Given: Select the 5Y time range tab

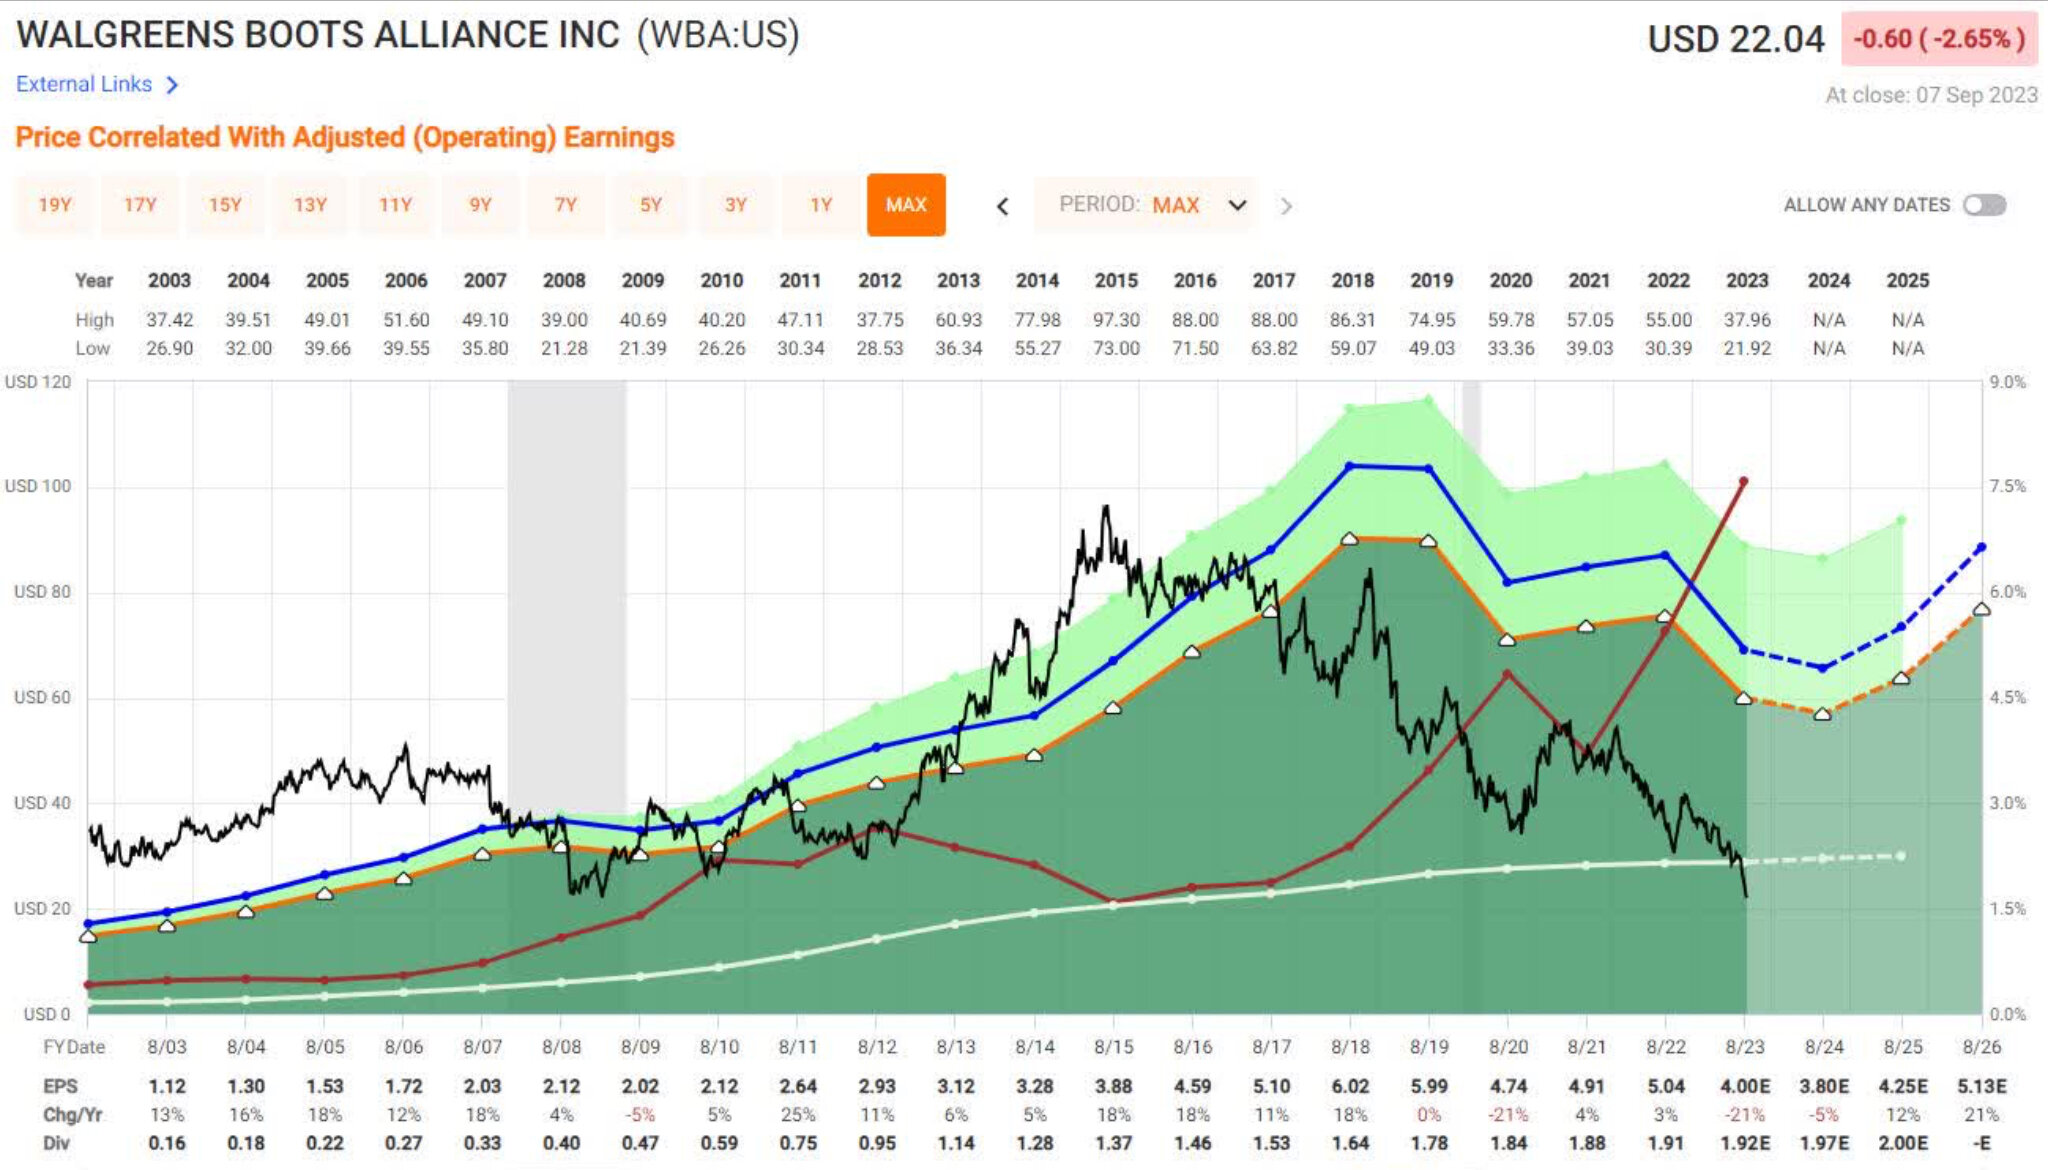Looking at the screenshot, I should click(651, 205).
